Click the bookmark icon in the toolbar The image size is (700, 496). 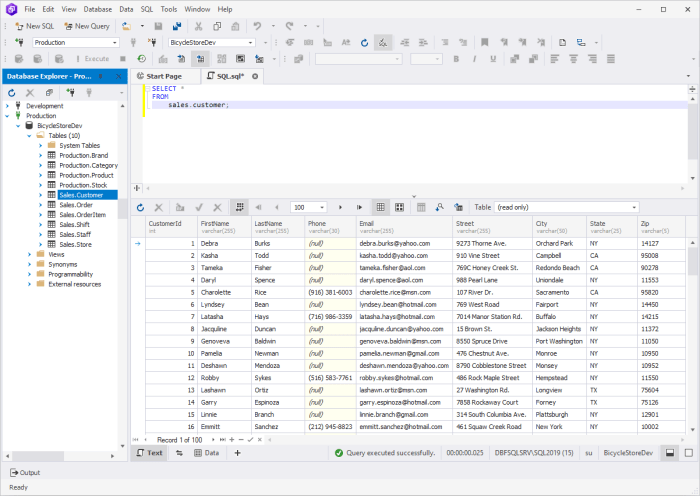click(x=484, y=42)
